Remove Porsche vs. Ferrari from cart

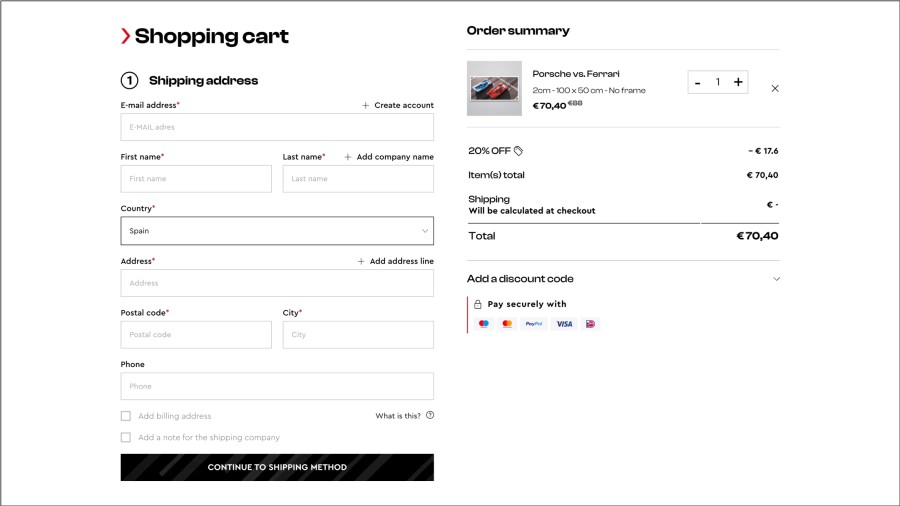click(775, 88)
